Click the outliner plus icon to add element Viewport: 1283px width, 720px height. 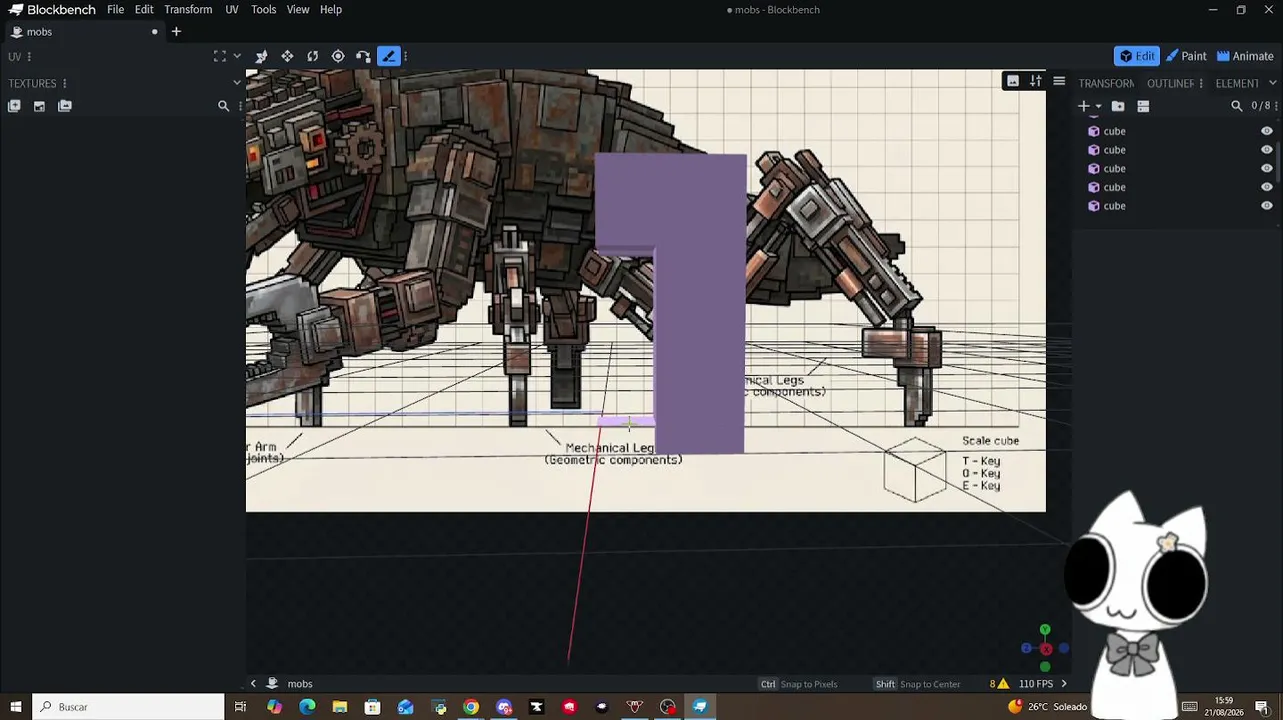(x=1083, y=106)
